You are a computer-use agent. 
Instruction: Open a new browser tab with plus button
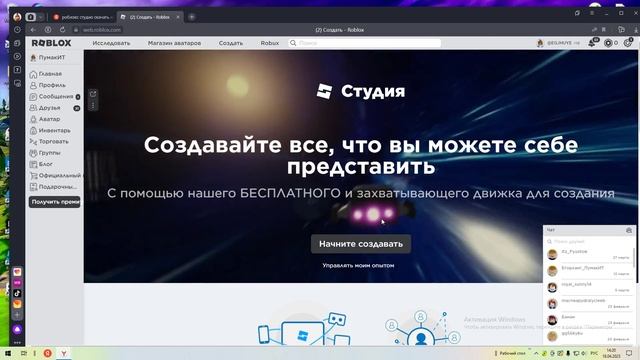(191, 17)
